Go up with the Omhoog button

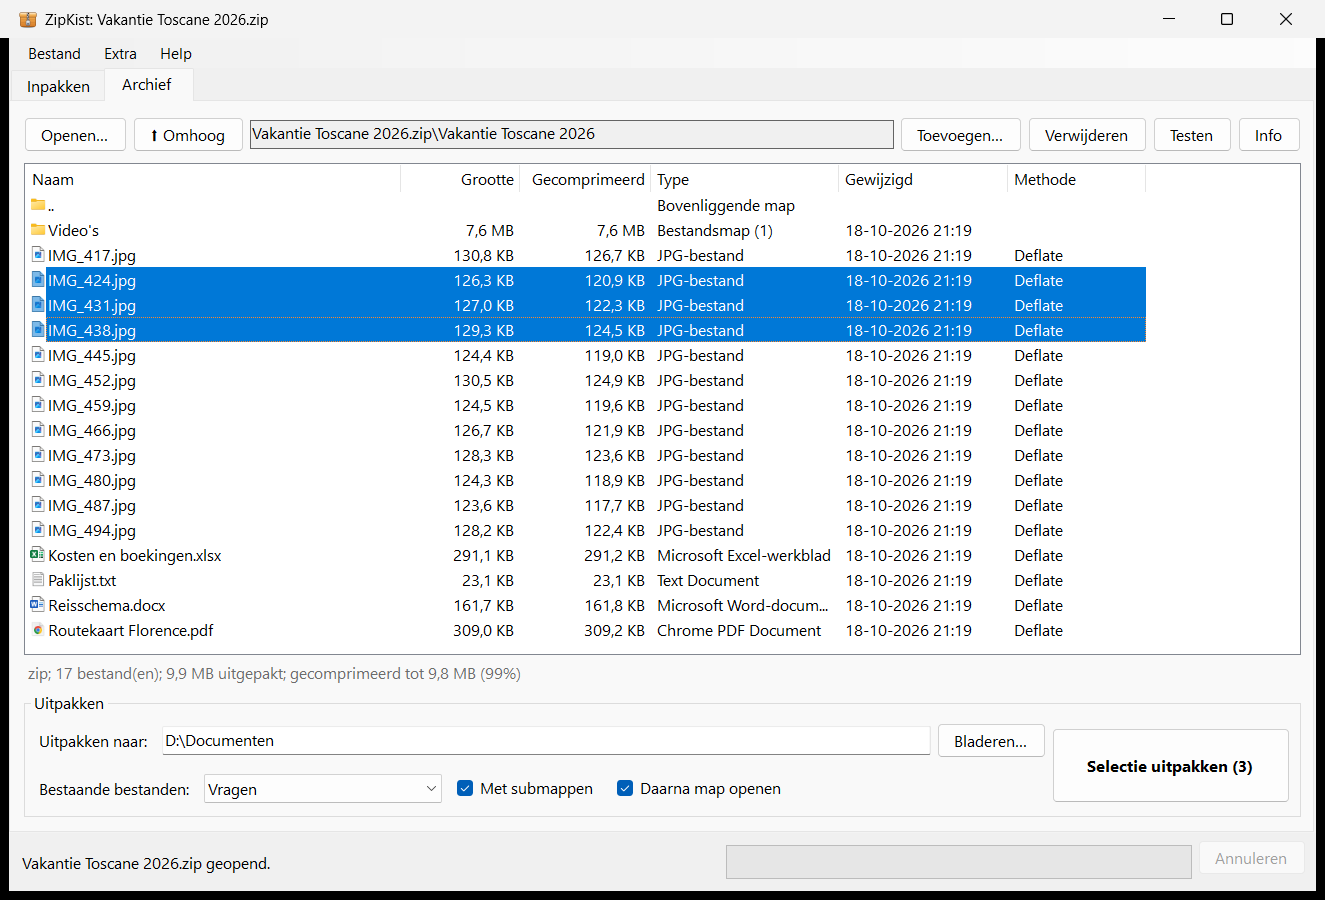click(188, 135)
